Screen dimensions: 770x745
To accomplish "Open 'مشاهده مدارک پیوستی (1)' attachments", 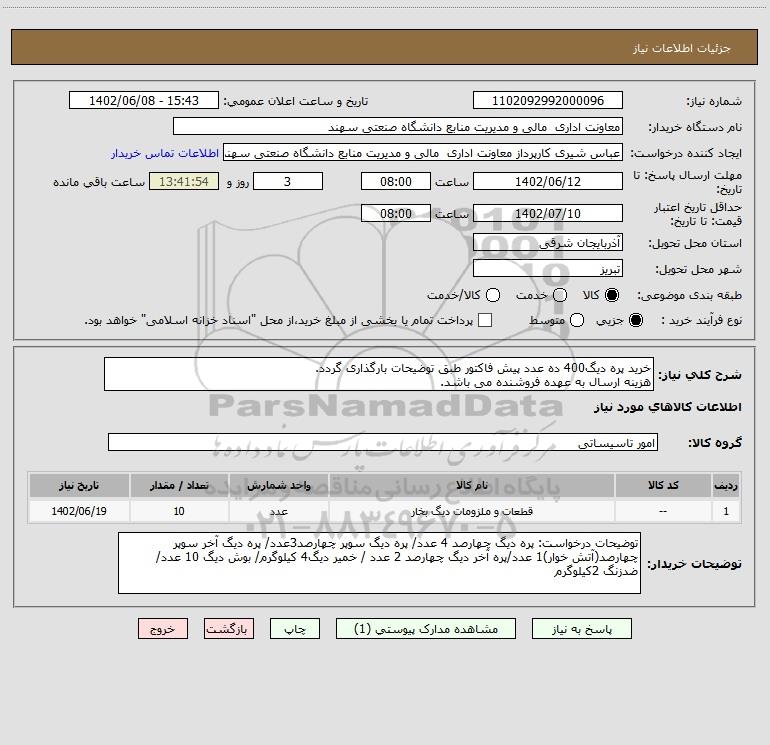I will (426, 629).
